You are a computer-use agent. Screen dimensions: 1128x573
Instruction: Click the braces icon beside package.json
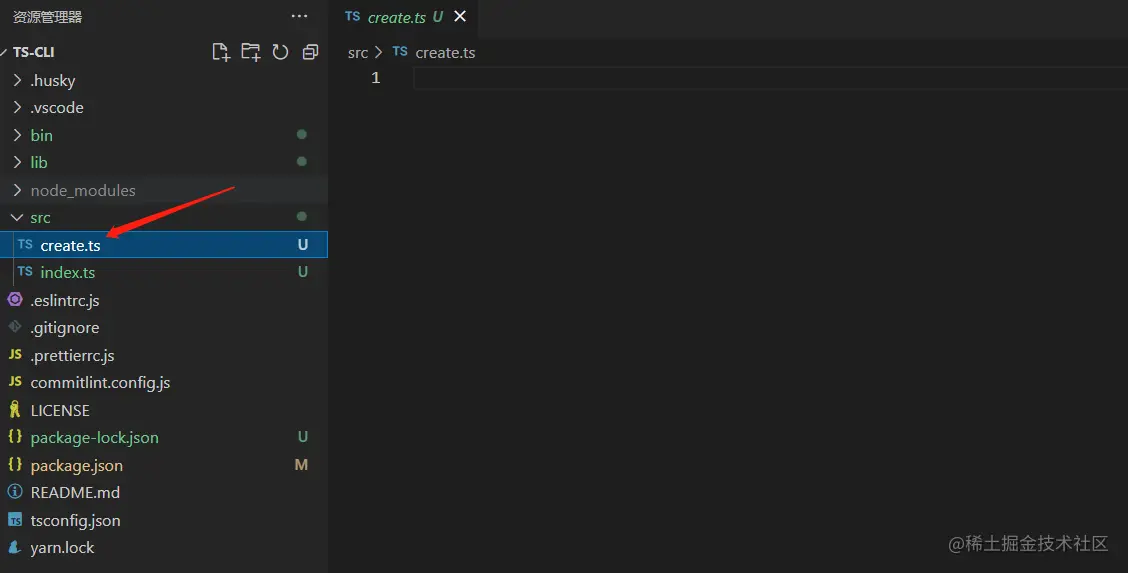coord(14,464)
